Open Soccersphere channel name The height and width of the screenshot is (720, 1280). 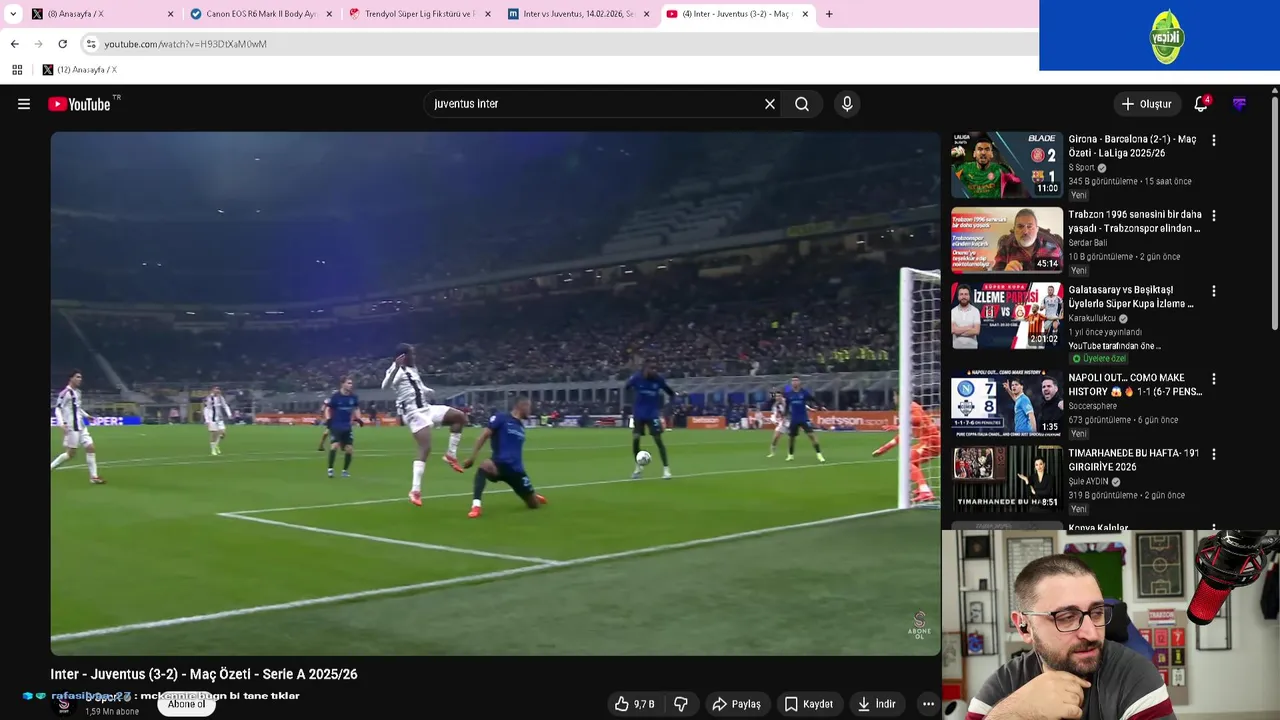pos(1093,406)
